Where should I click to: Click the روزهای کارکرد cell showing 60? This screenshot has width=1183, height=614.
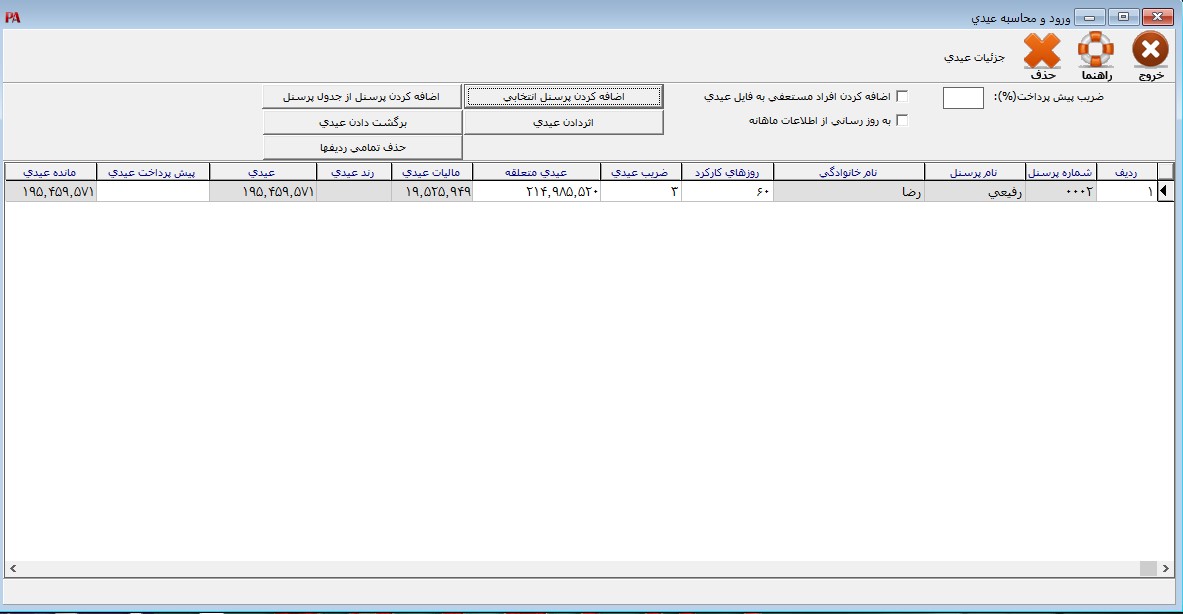(727, 192)
